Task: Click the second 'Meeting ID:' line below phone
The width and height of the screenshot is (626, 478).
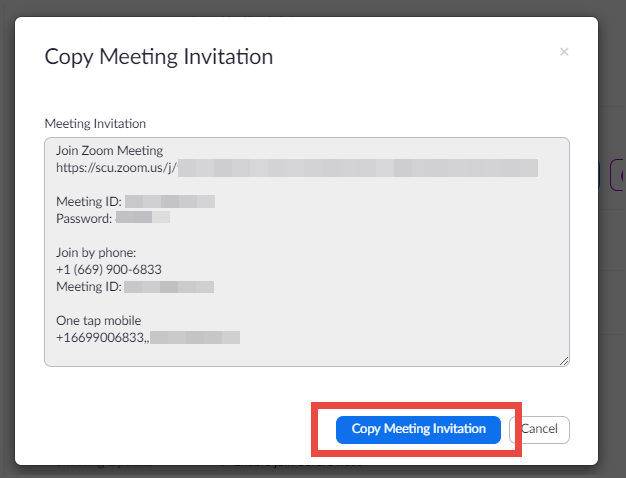Action: (89, 287)
